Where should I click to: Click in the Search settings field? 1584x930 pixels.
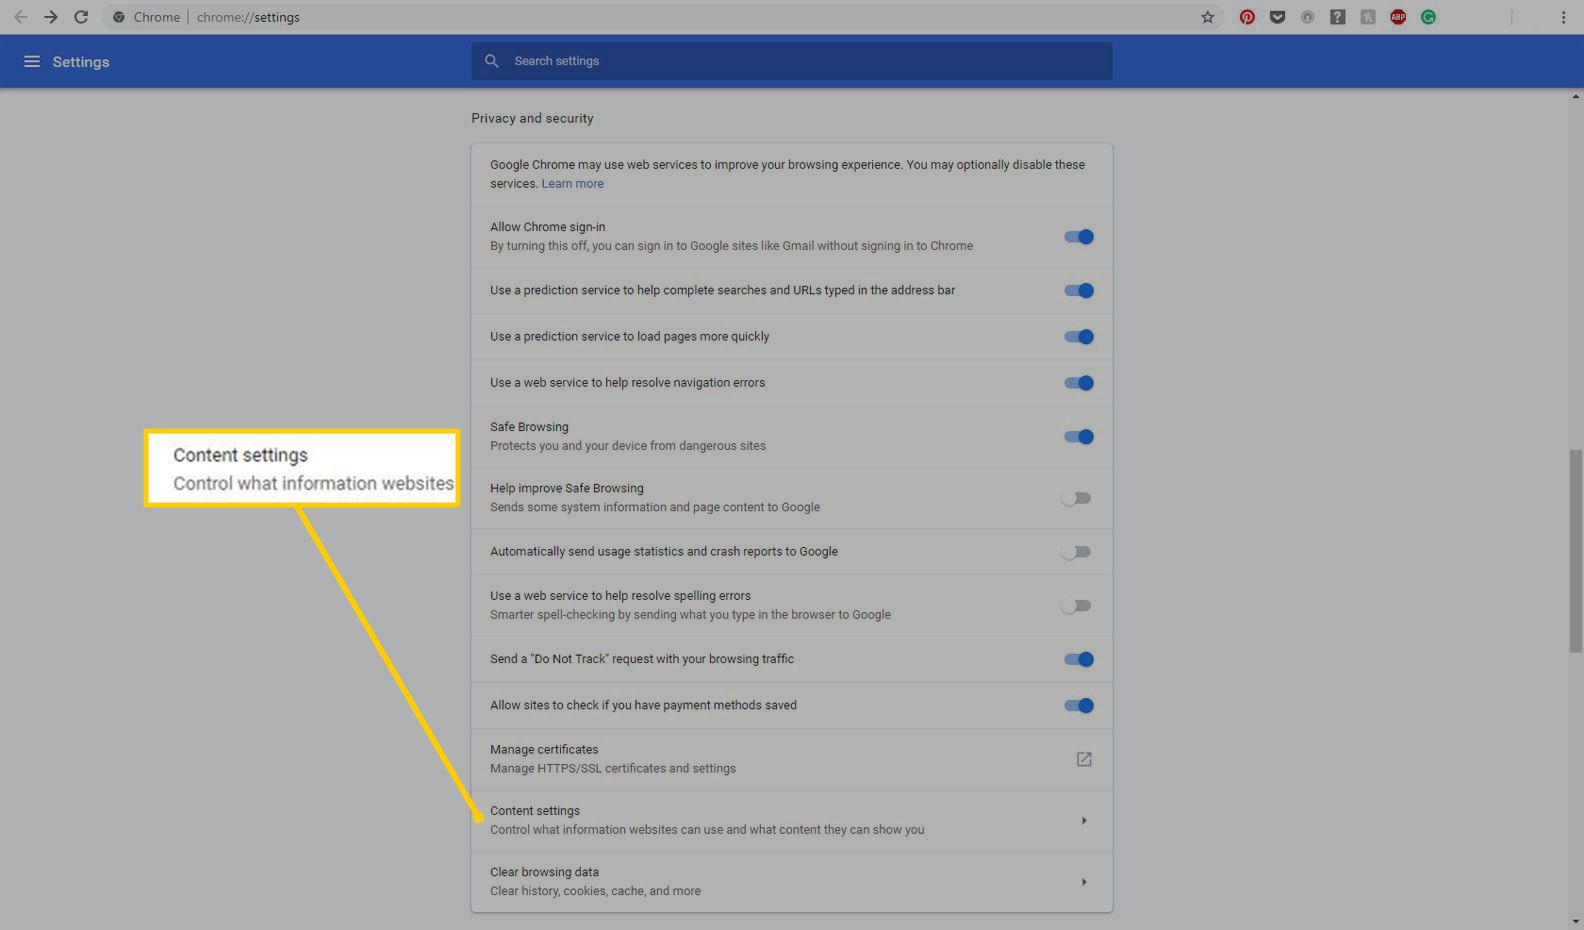[x=792, y=61]
